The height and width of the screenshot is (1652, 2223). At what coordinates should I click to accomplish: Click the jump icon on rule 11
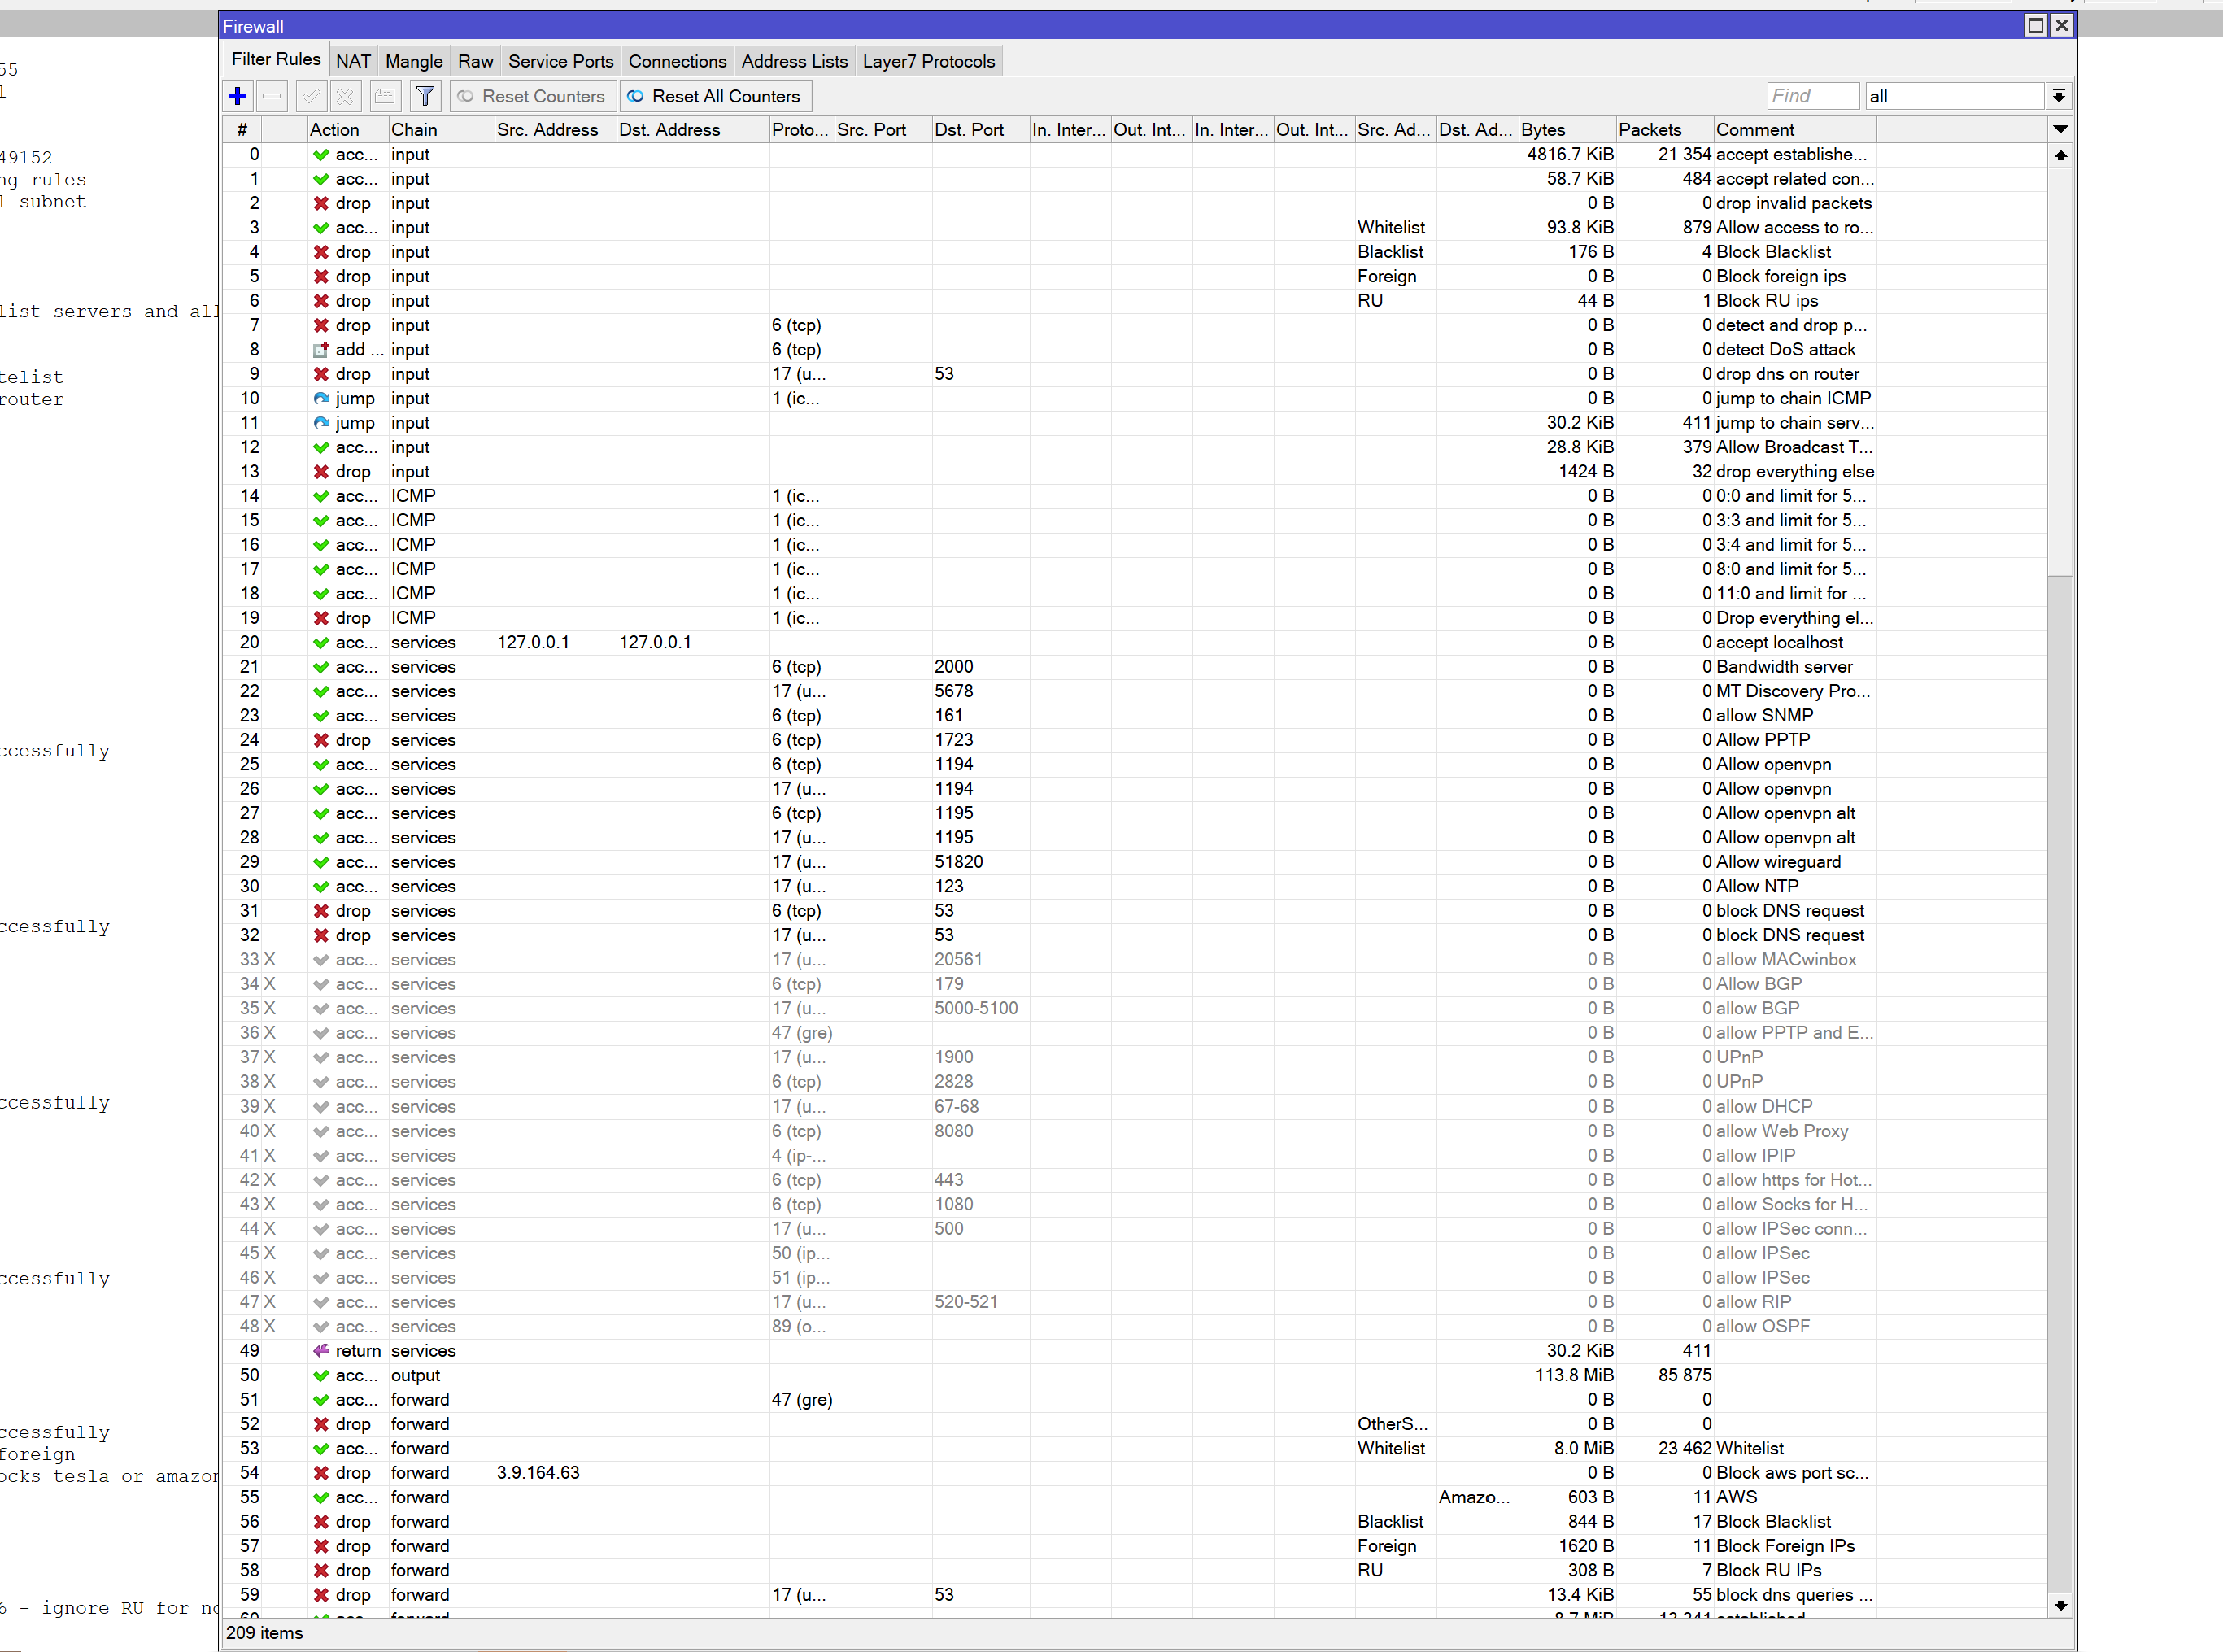321,423
